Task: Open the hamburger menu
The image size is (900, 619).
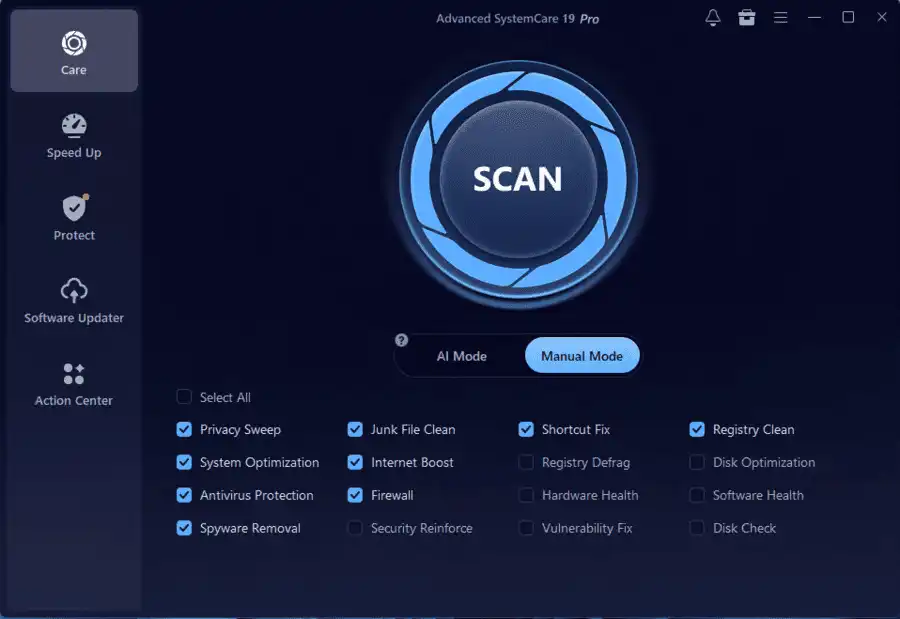Action: [x=780, y=17]
